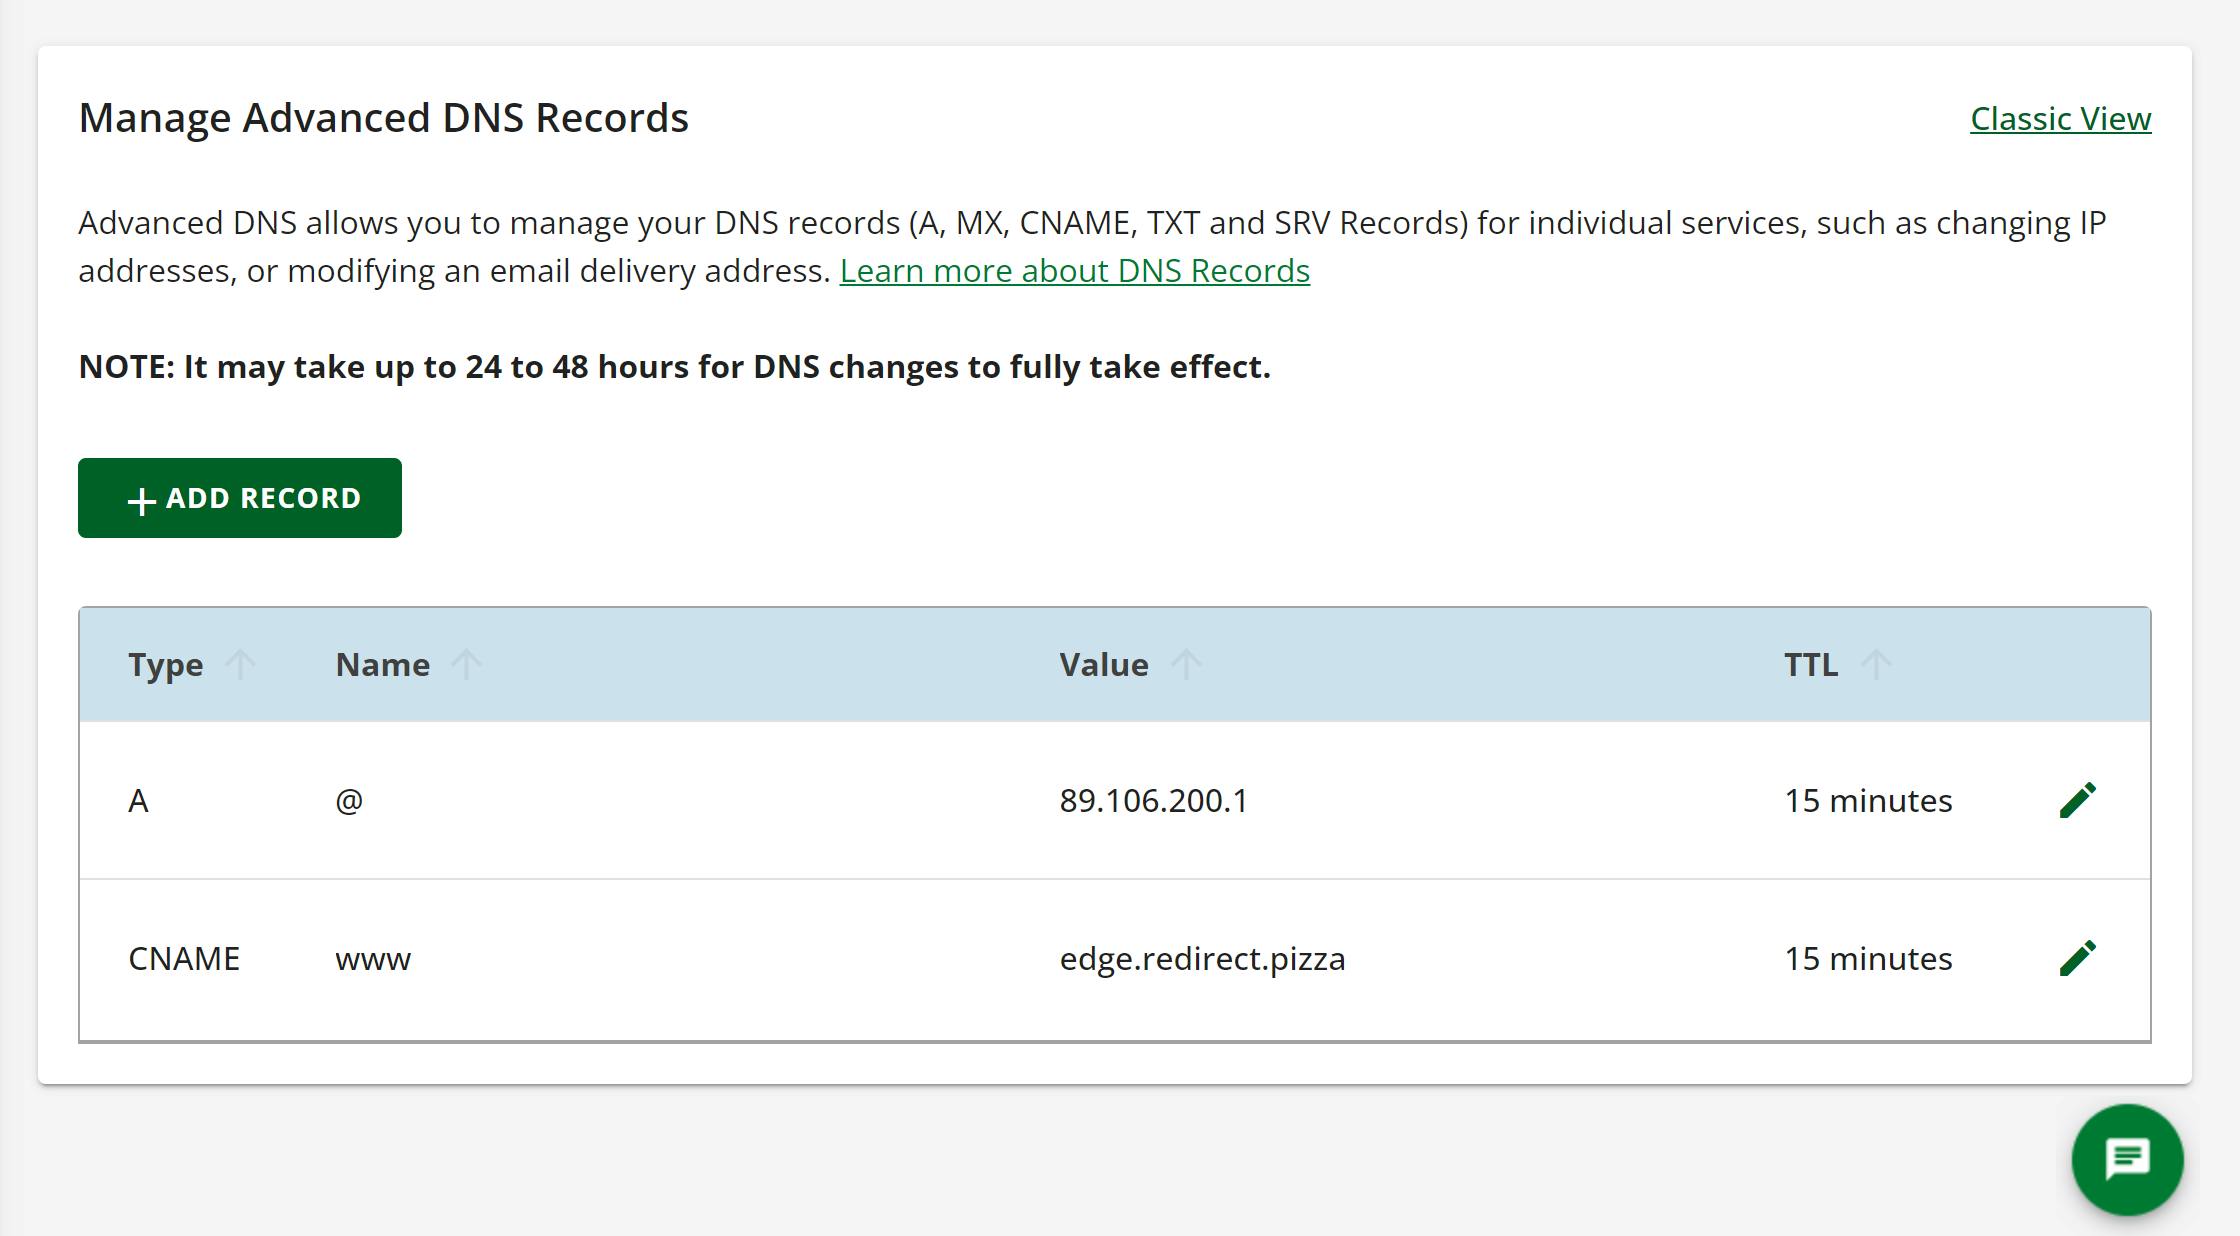Click the Type column header
The width and height of the screenshot is (2240, 1236).
click(x=166, y=664)
